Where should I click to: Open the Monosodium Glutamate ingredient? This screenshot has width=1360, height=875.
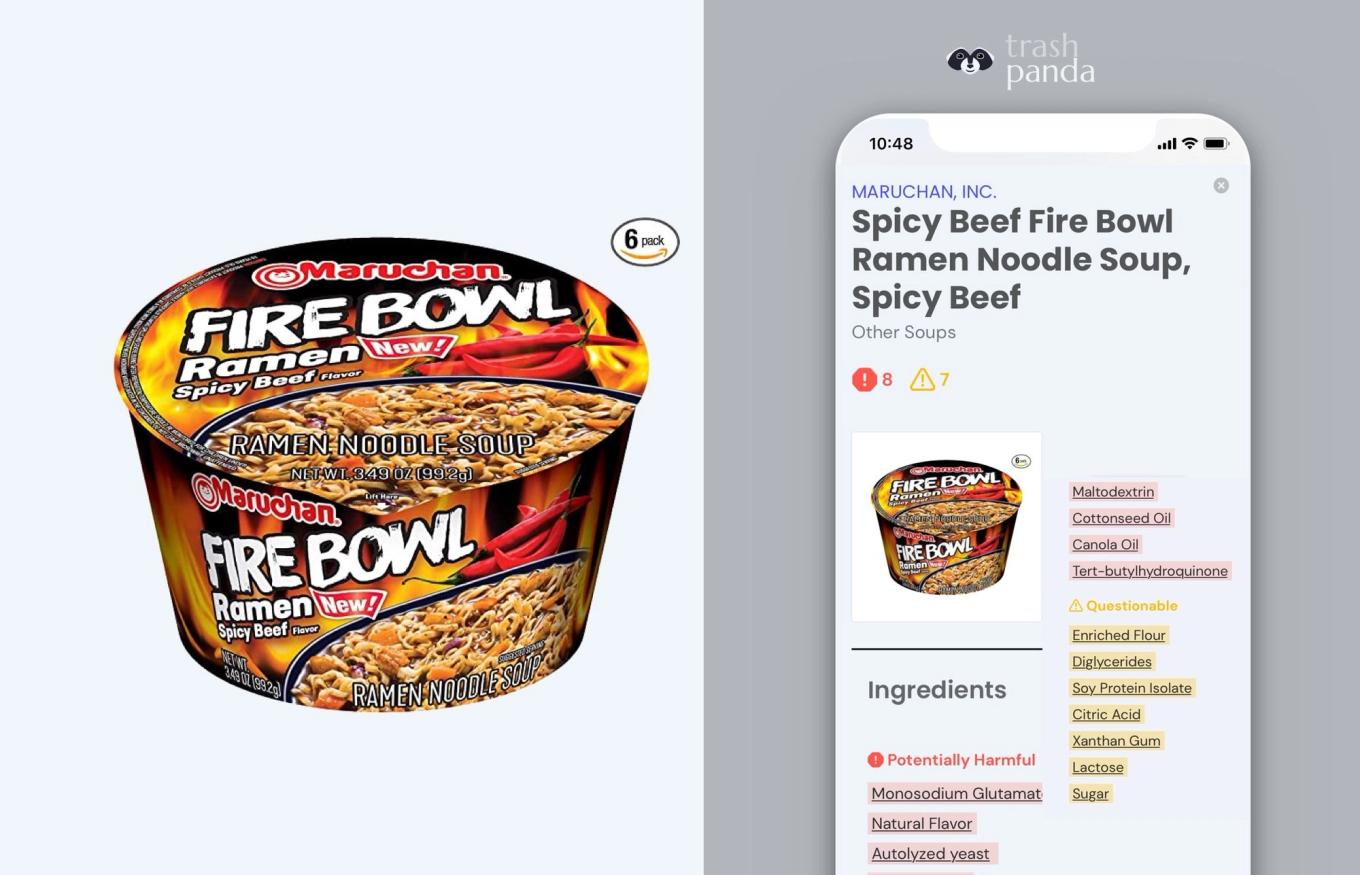956,793
